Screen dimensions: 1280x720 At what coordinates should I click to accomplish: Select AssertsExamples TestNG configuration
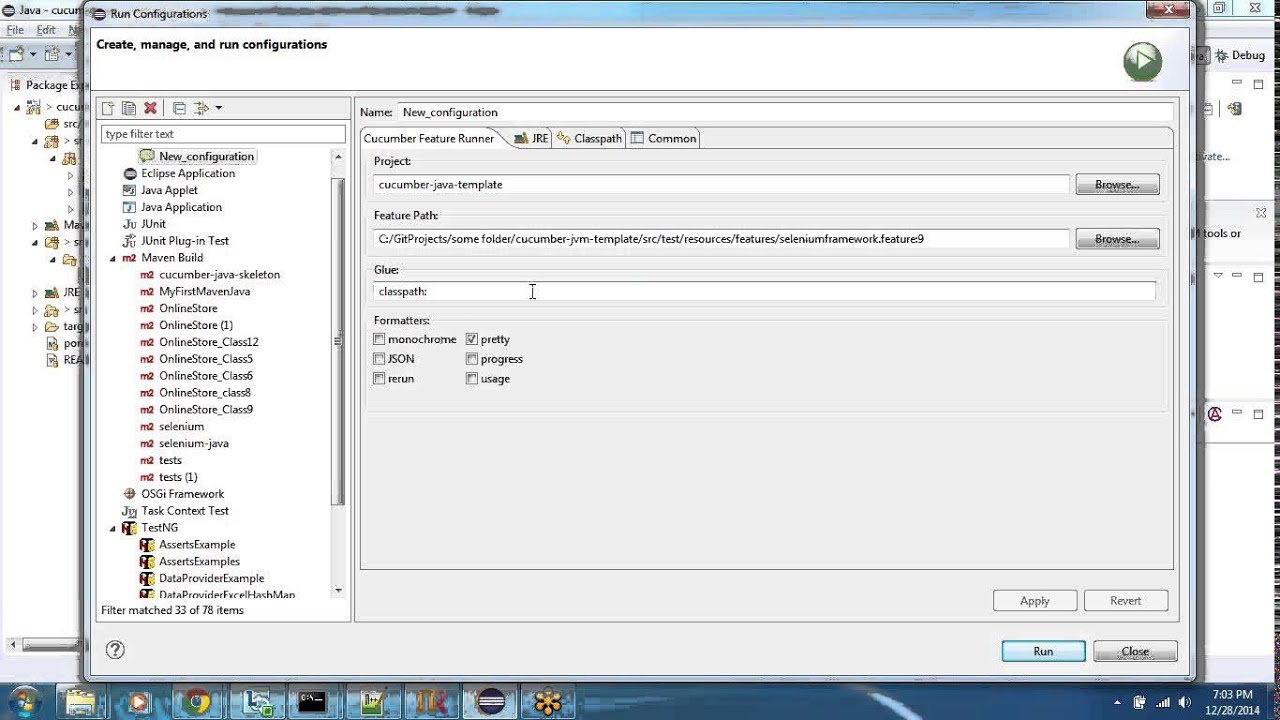[x=199, y=562]
